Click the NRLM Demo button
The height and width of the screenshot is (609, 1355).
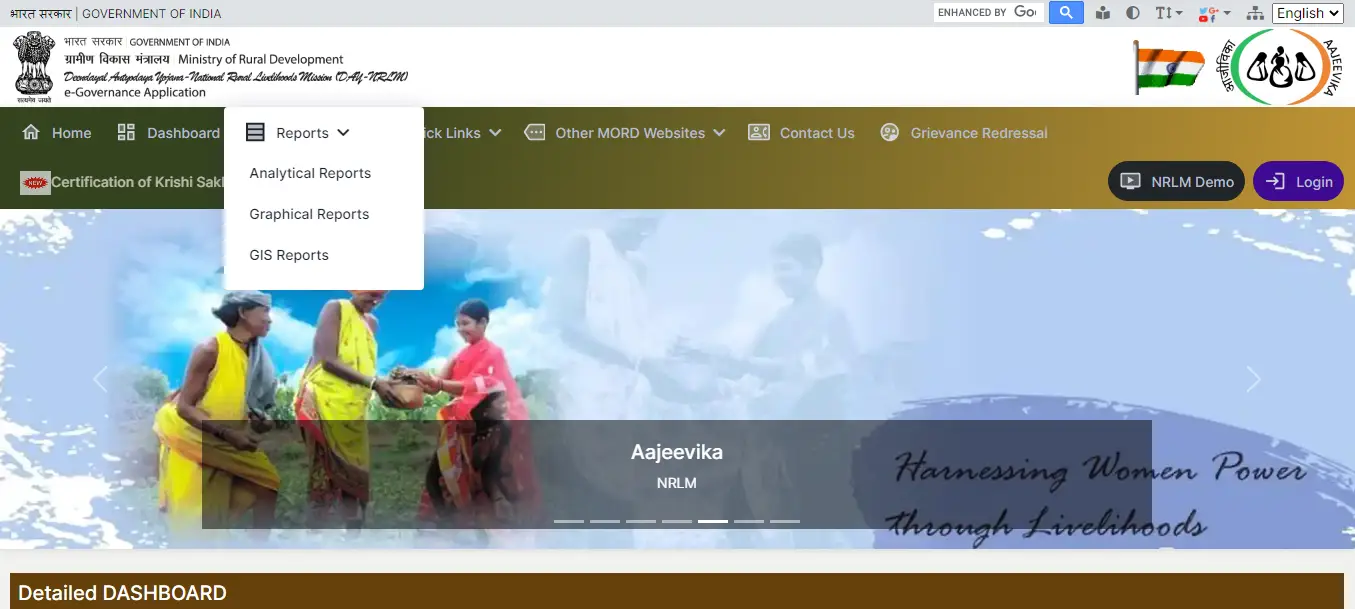click(1176, 181)
